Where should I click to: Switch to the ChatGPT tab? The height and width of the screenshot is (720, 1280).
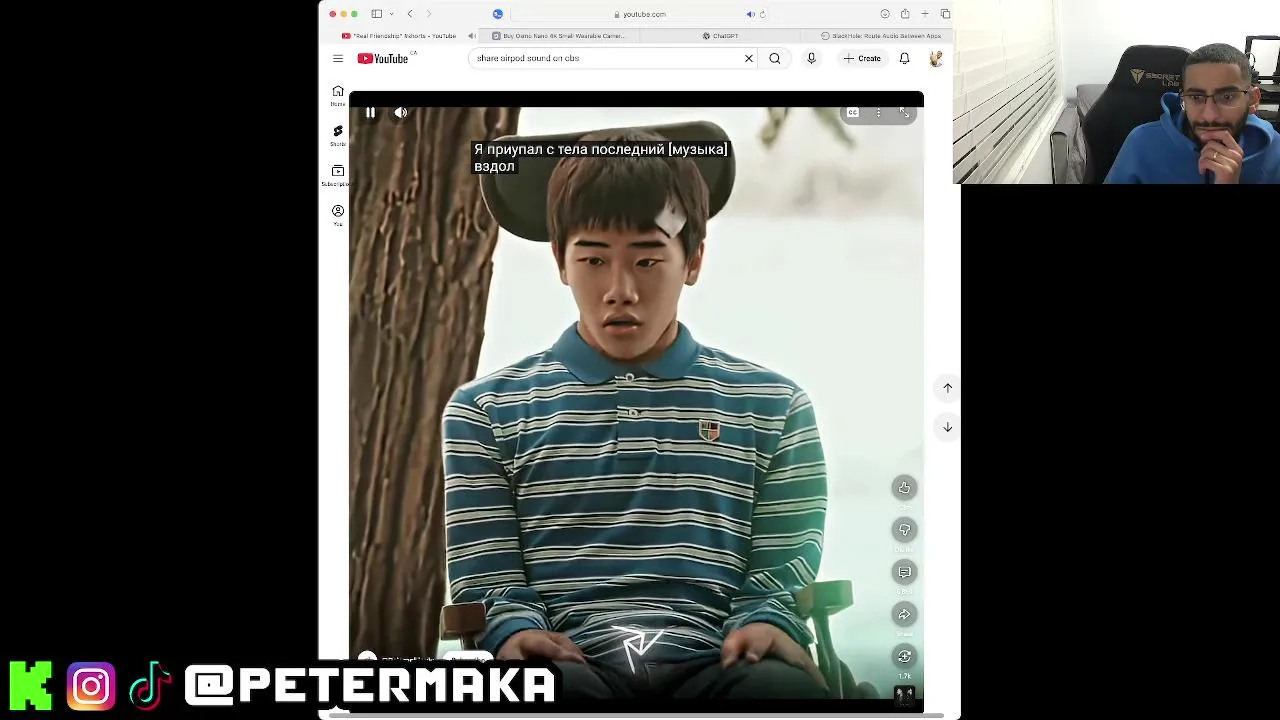(720, 36)
